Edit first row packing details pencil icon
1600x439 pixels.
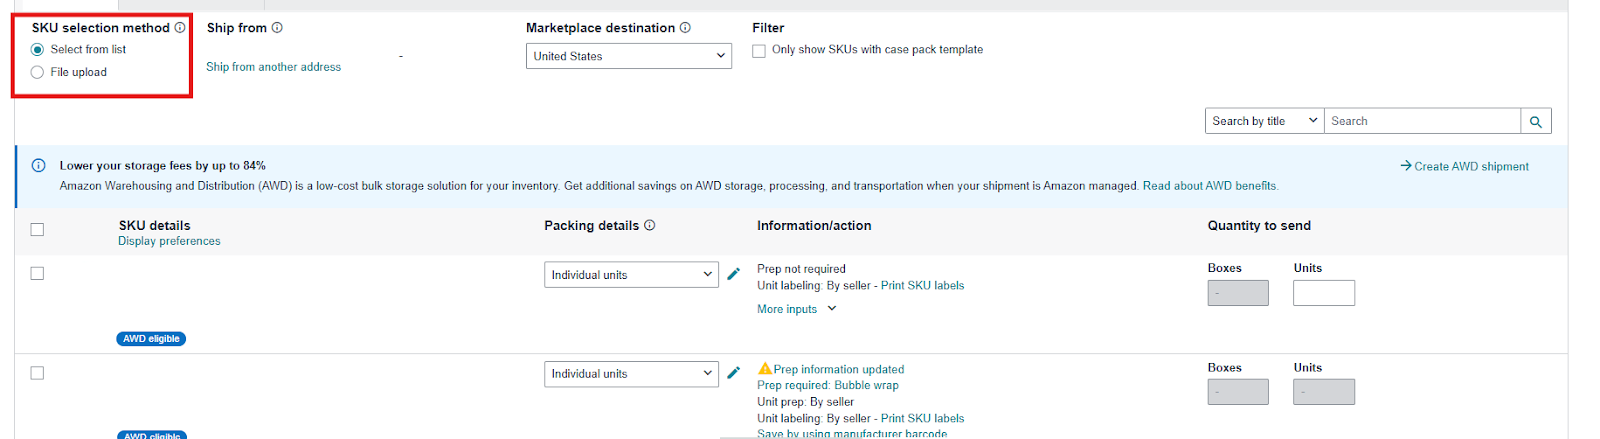pos(733,274)
